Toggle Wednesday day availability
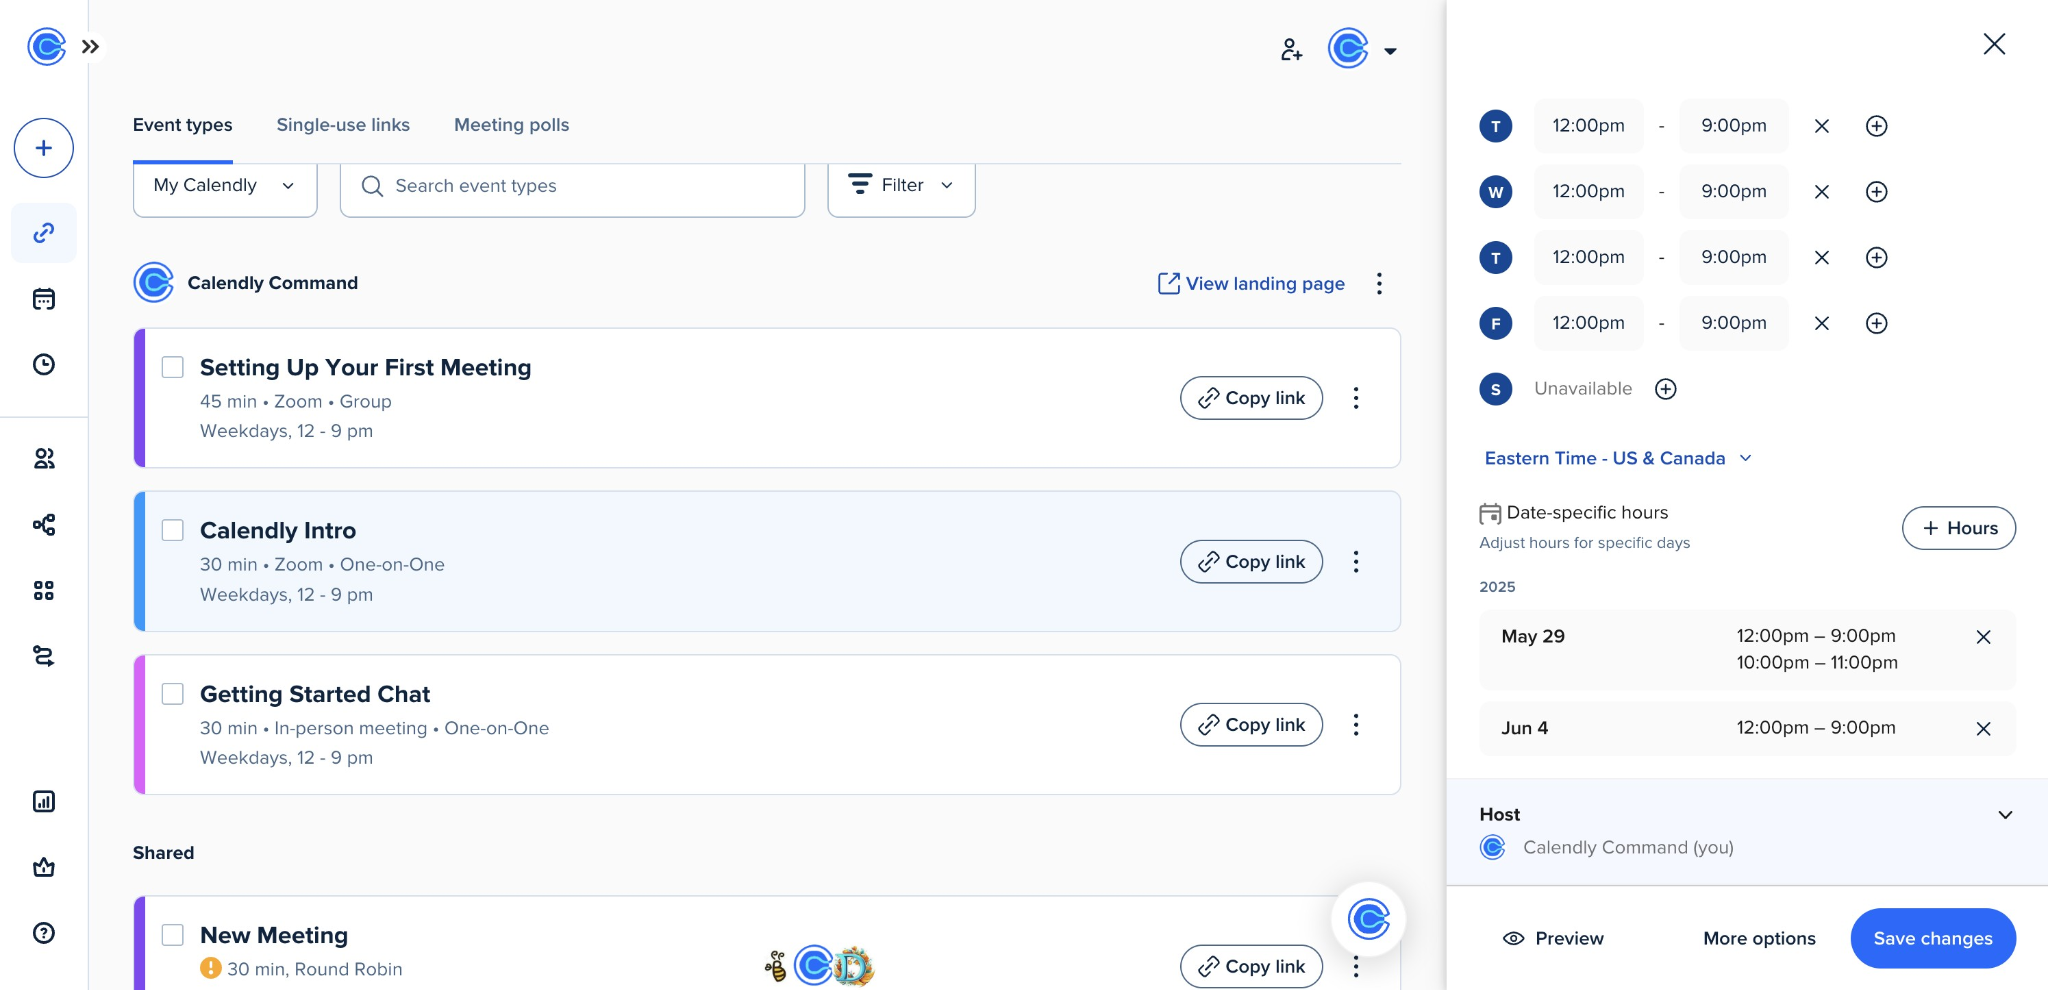Image resolution: width=2048 pixels, height=990 pixels. [x=1496, y=192]
